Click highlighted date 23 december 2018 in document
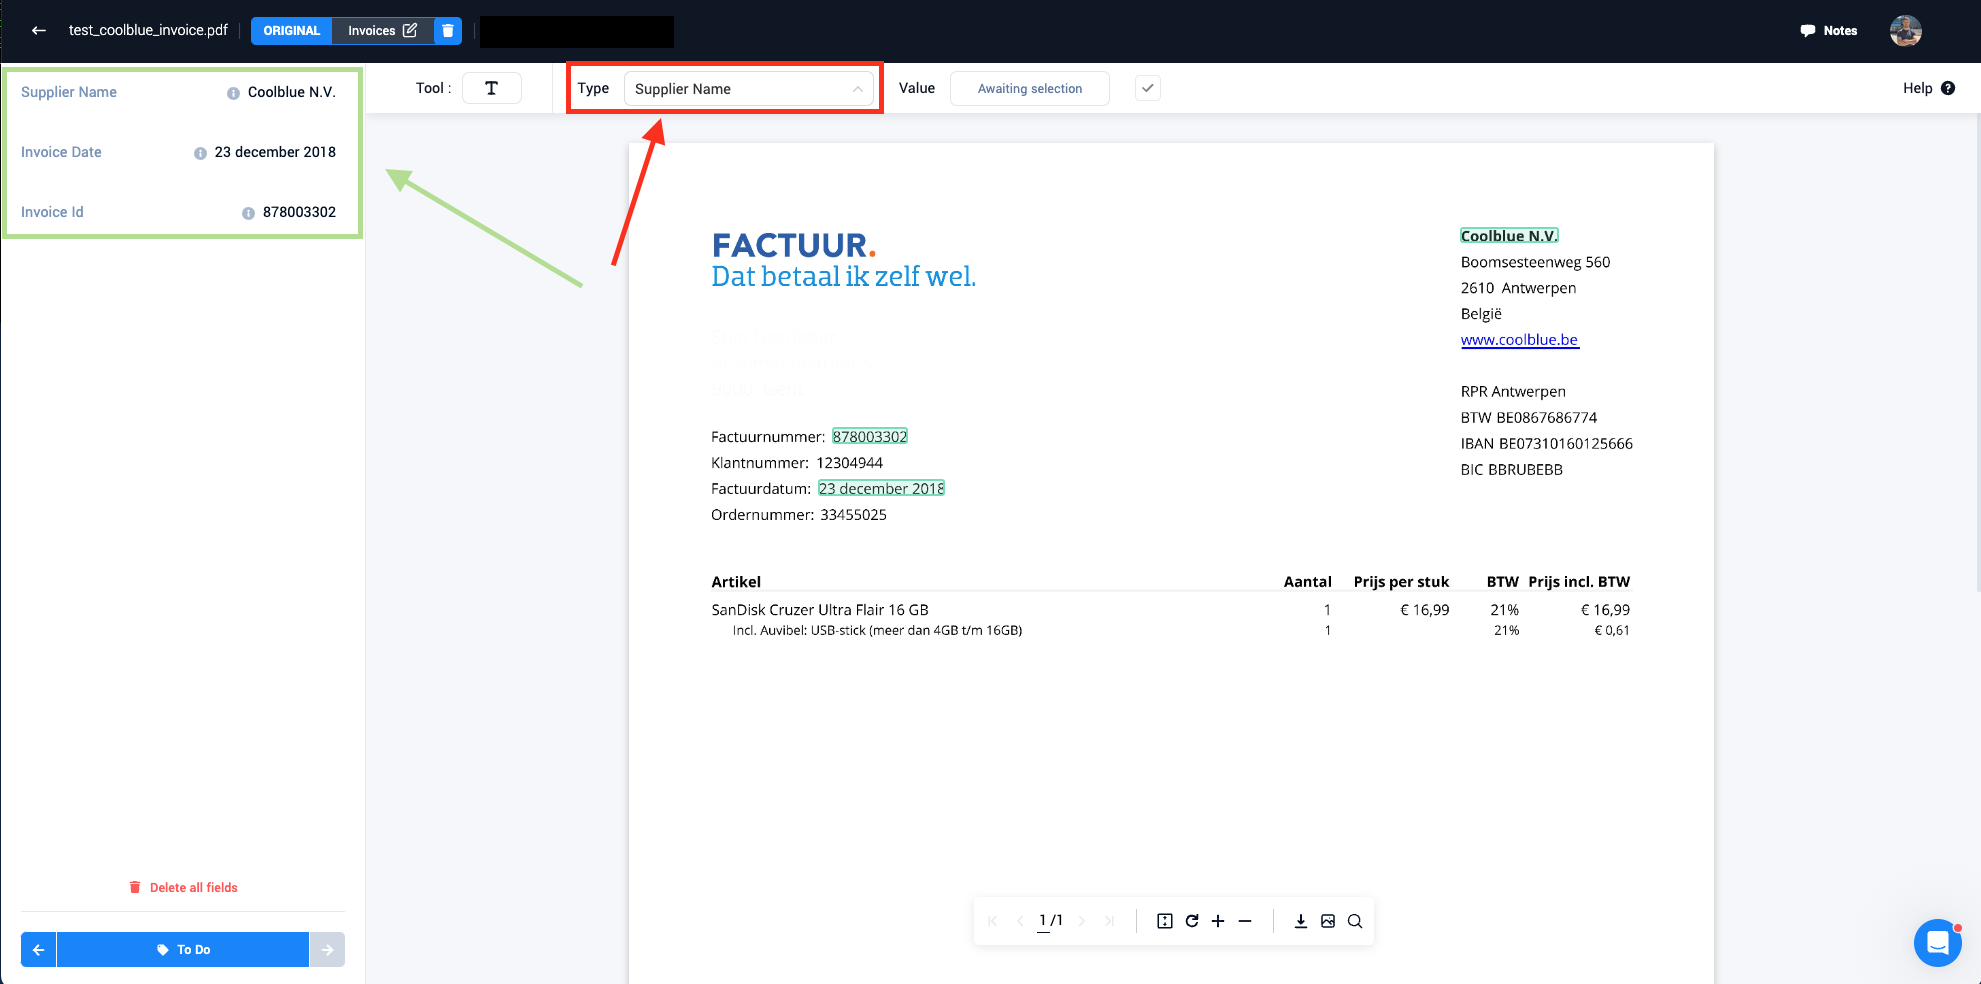 pyautogui.click(x=881, y=489)
